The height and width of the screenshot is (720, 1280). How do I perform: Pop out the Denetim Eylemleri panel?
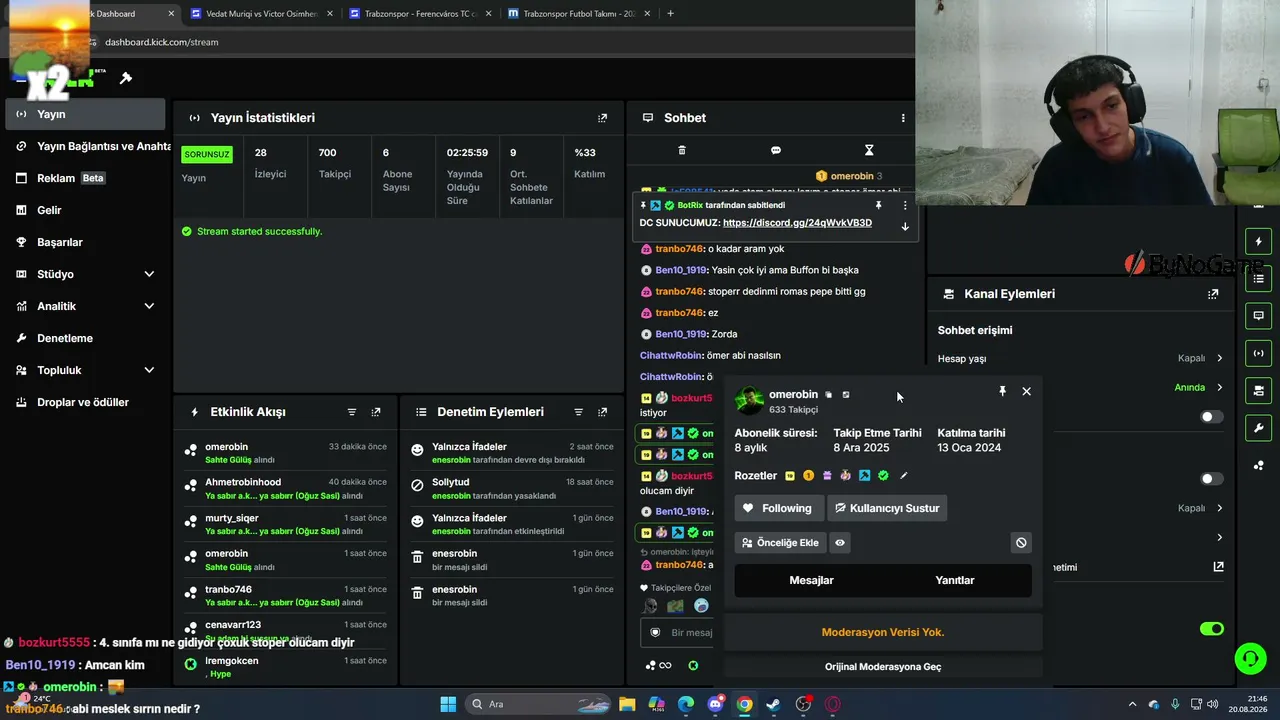tap(602, 412)
